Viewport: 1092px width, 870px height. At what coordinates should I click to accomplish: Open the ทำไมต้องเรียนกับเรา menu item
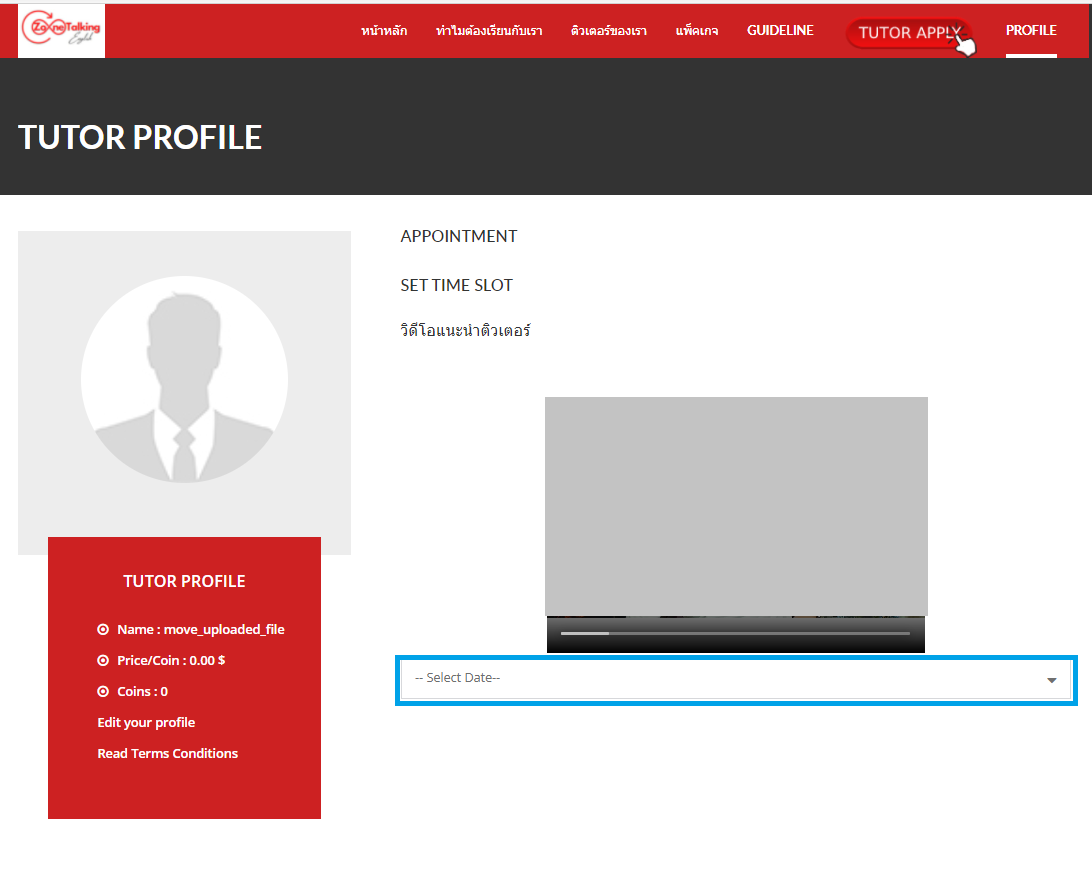[x=489, y=31]
